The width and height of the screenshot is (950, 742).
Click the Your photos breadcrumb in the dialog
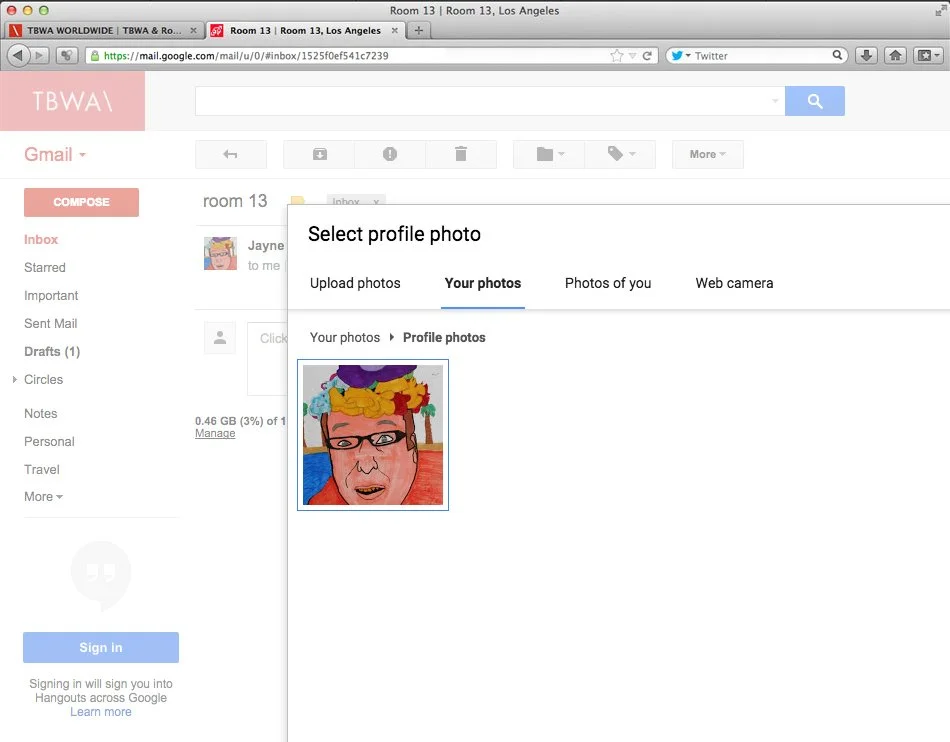[x=345, y=337]
